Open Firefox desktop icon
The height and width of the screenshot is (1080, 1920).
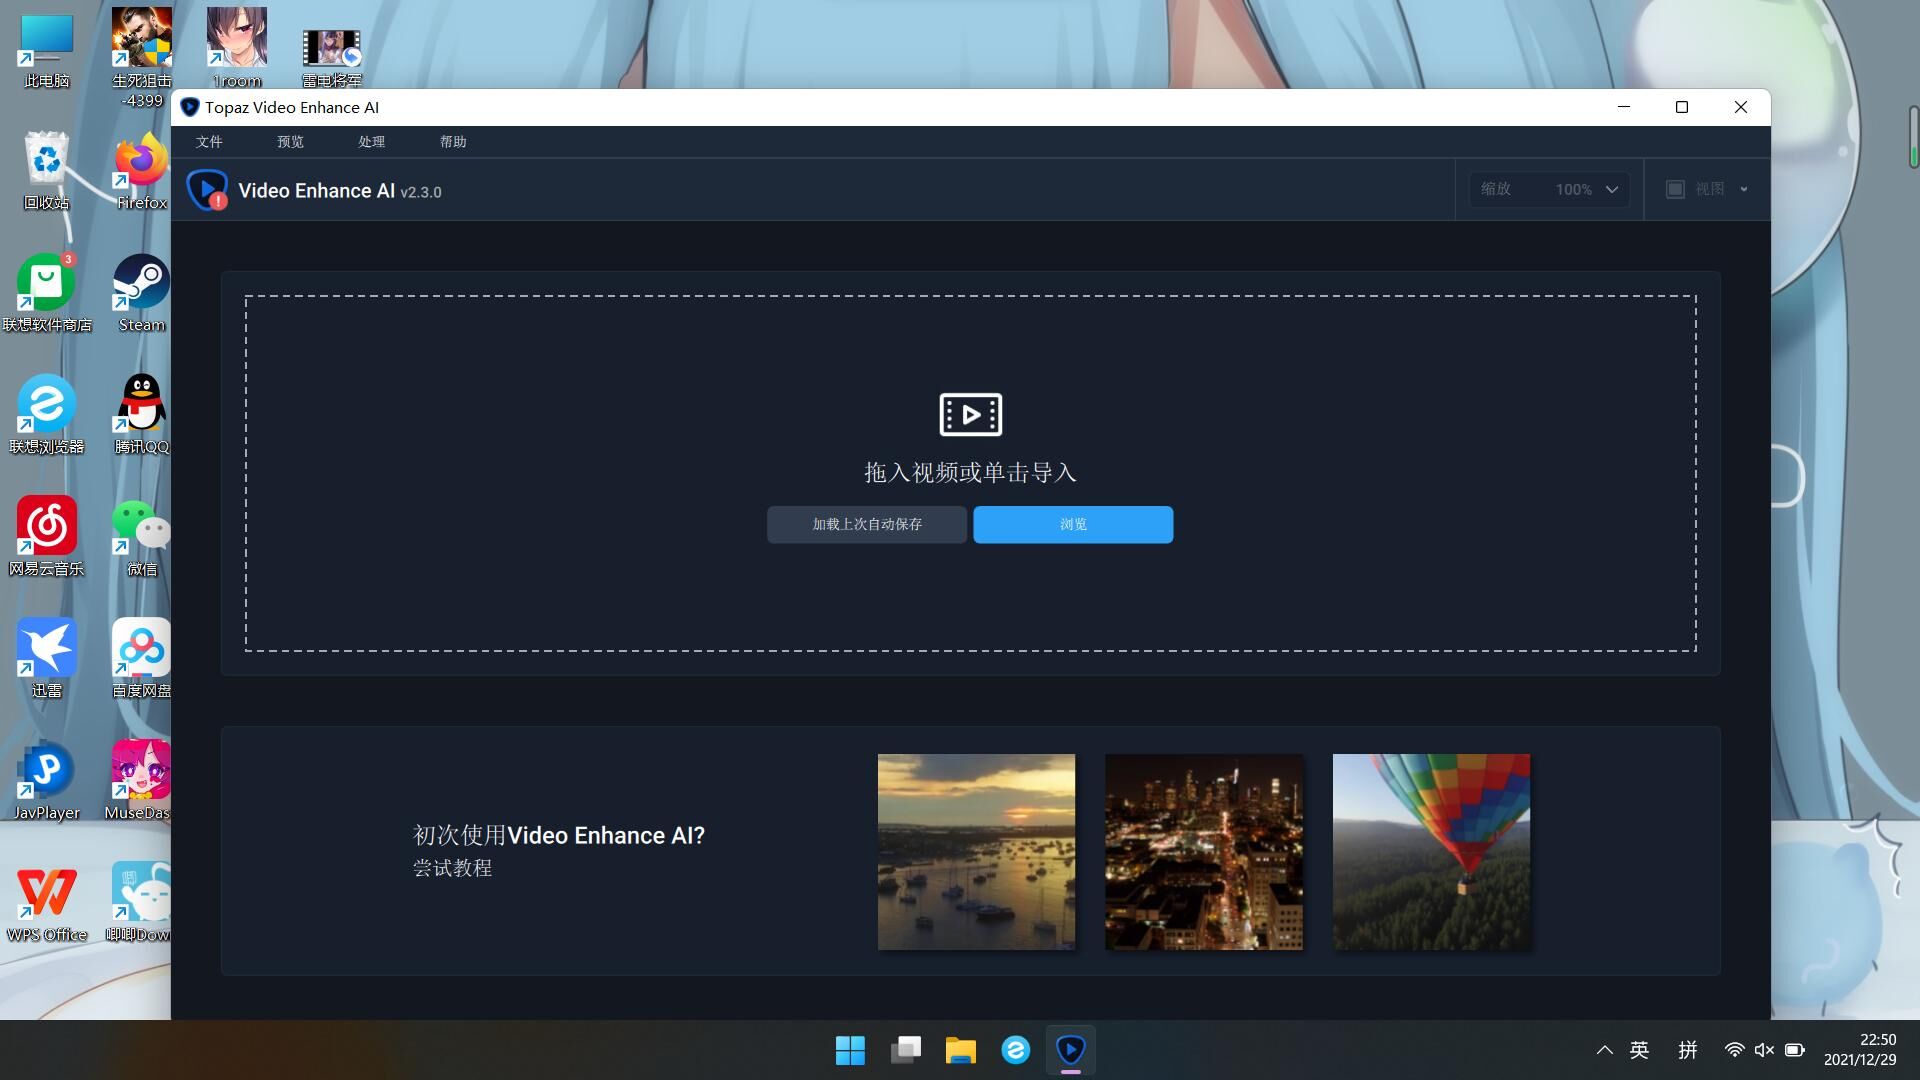click(141, 170)
